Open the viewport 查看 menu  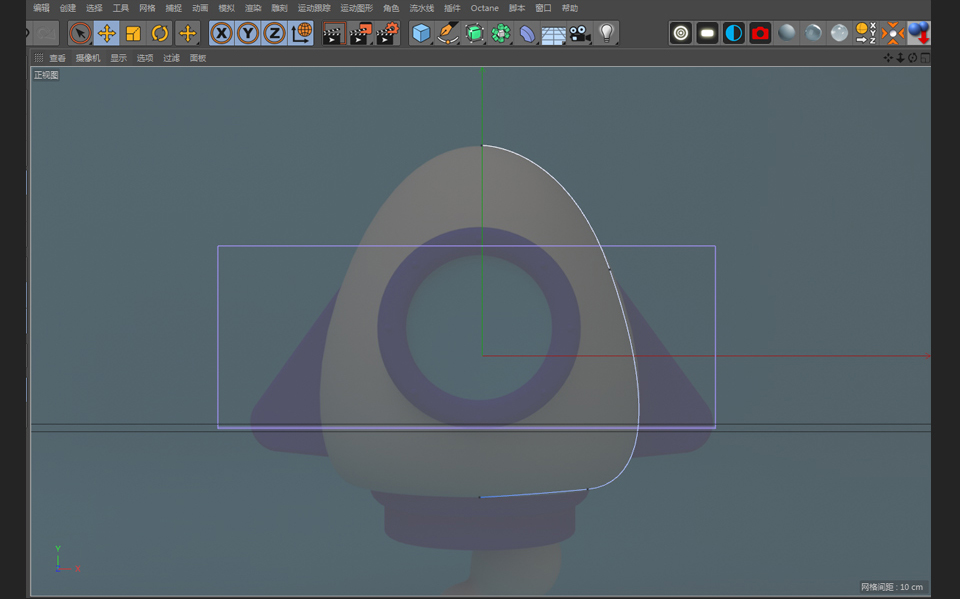pos(58,58)
